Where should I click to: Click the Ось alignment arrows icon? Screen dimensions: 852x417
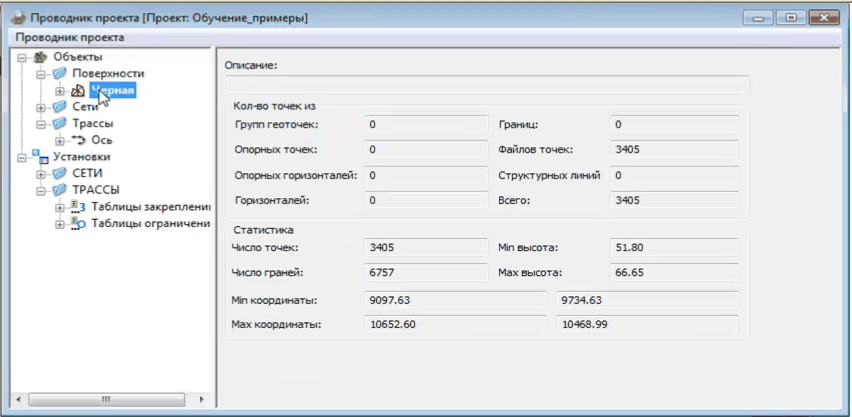(x=78, y=140)
